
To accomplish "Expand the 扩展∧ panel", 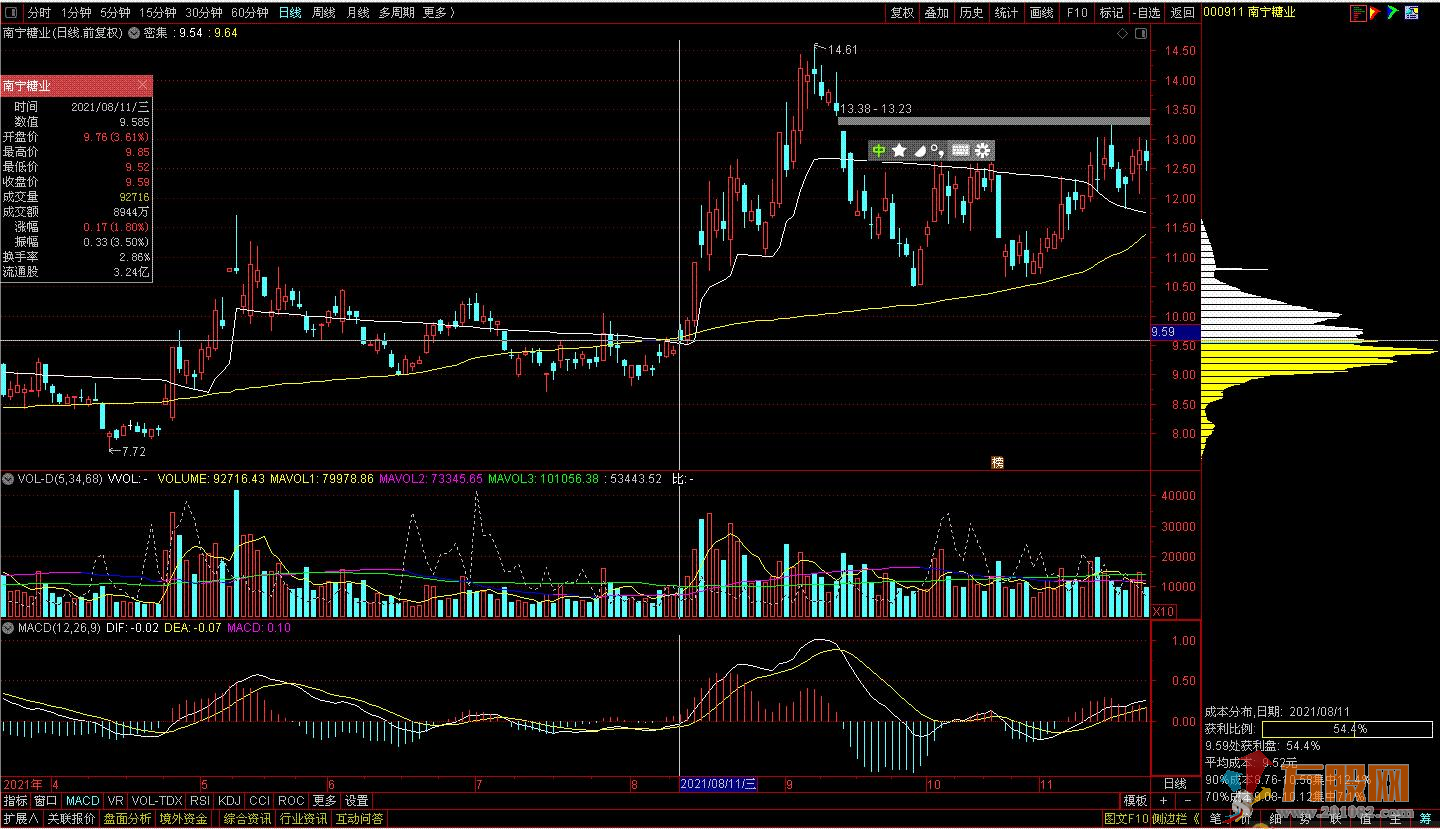I will pyautogui.click(x=21, y=819).
